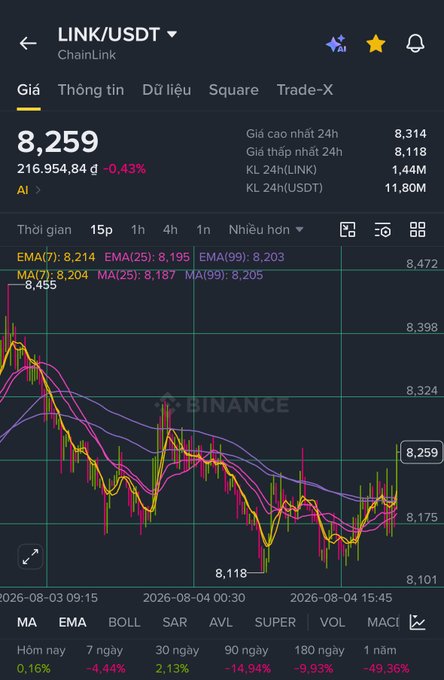
Task: Tap the Thời gian label
Action: pyautogui.click(x=44, y=229)
